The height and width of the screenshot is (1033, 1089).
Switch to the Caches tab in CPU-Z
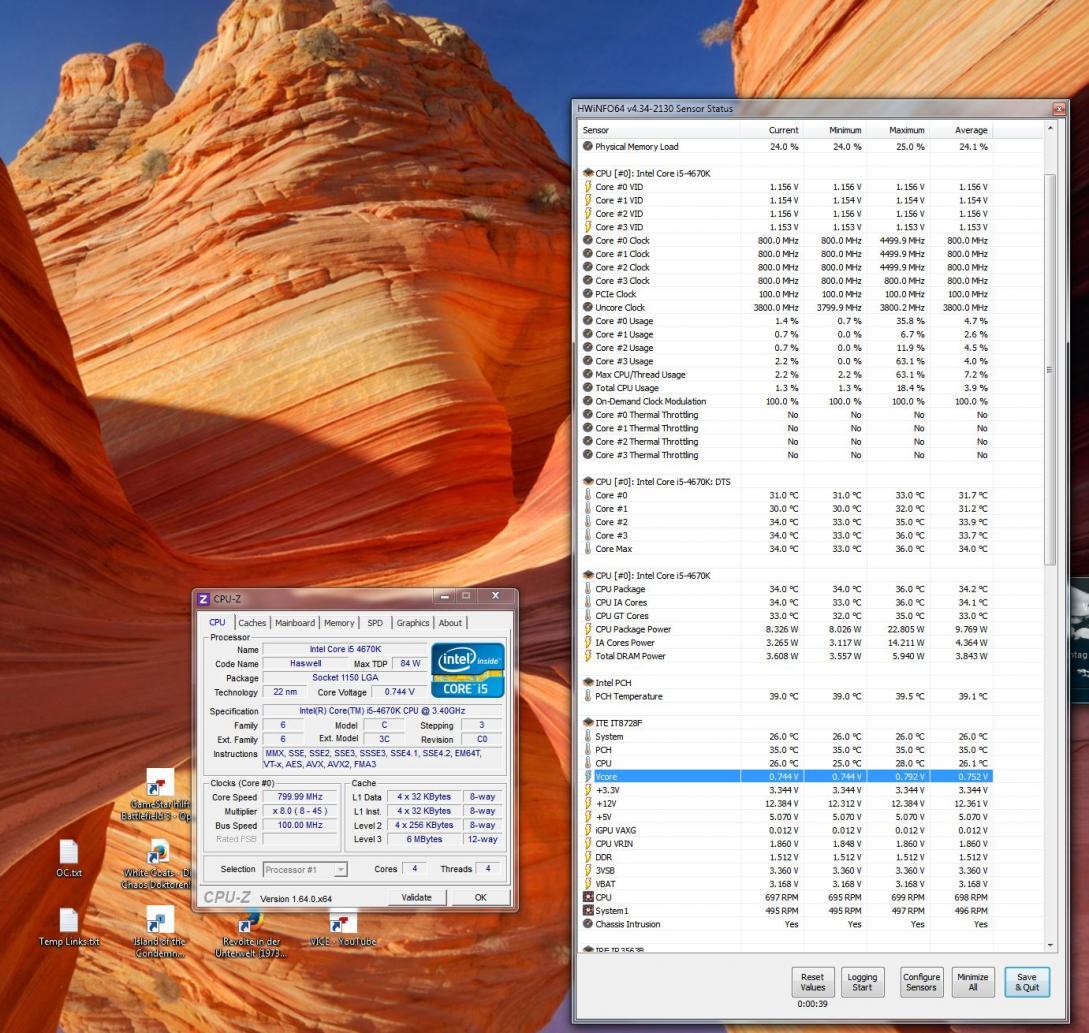(x=252, y=623)
